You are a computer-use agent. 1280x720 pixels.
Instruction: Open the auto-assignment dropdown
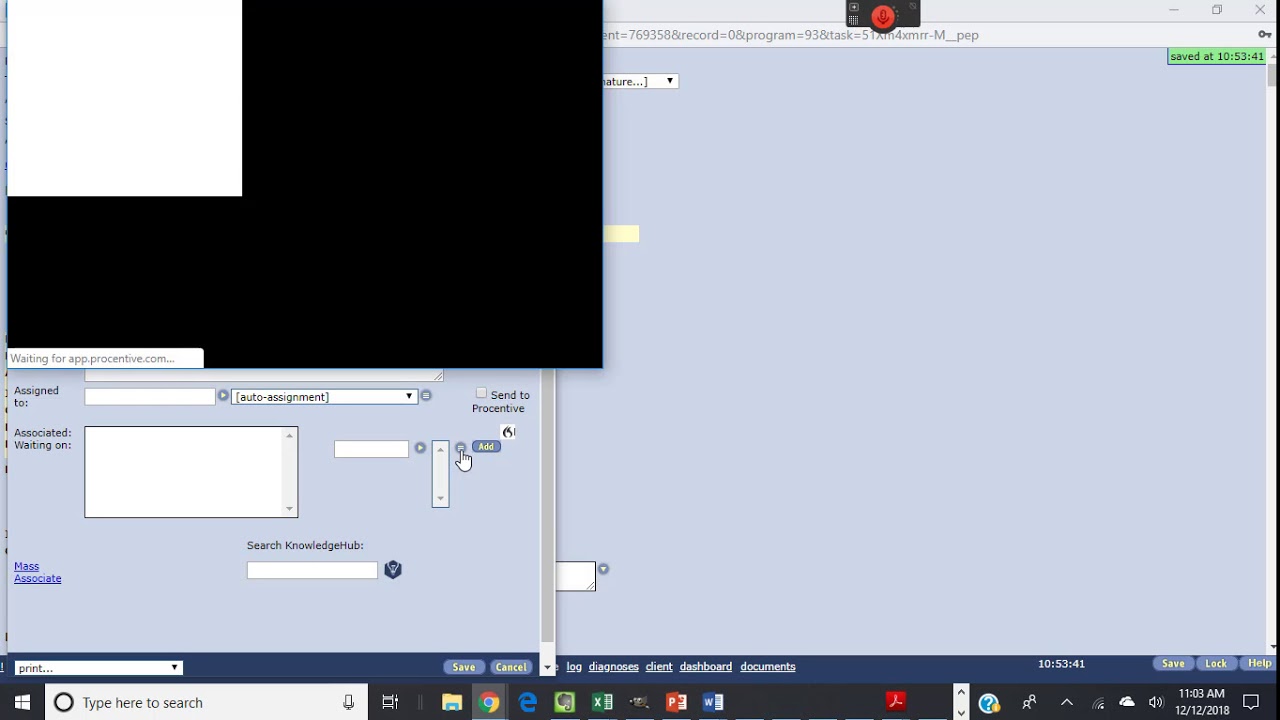323,397
